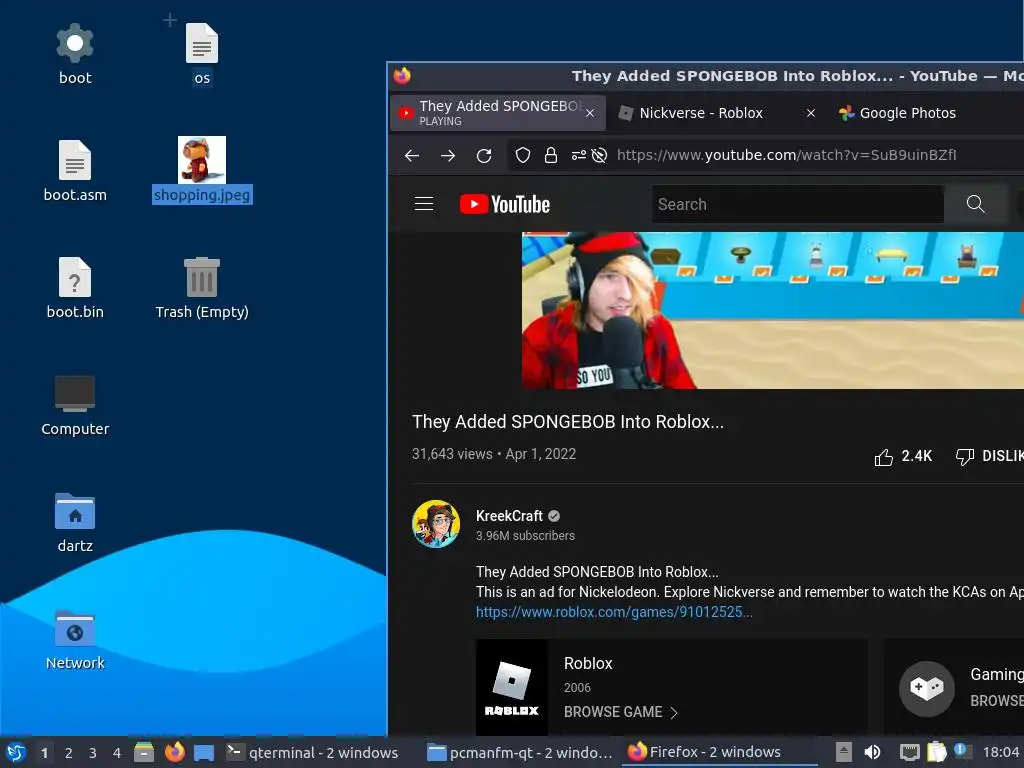Click the YouTube logo to go home
This screenshot has width=1024, height=768.
click(x=505, y=204)
